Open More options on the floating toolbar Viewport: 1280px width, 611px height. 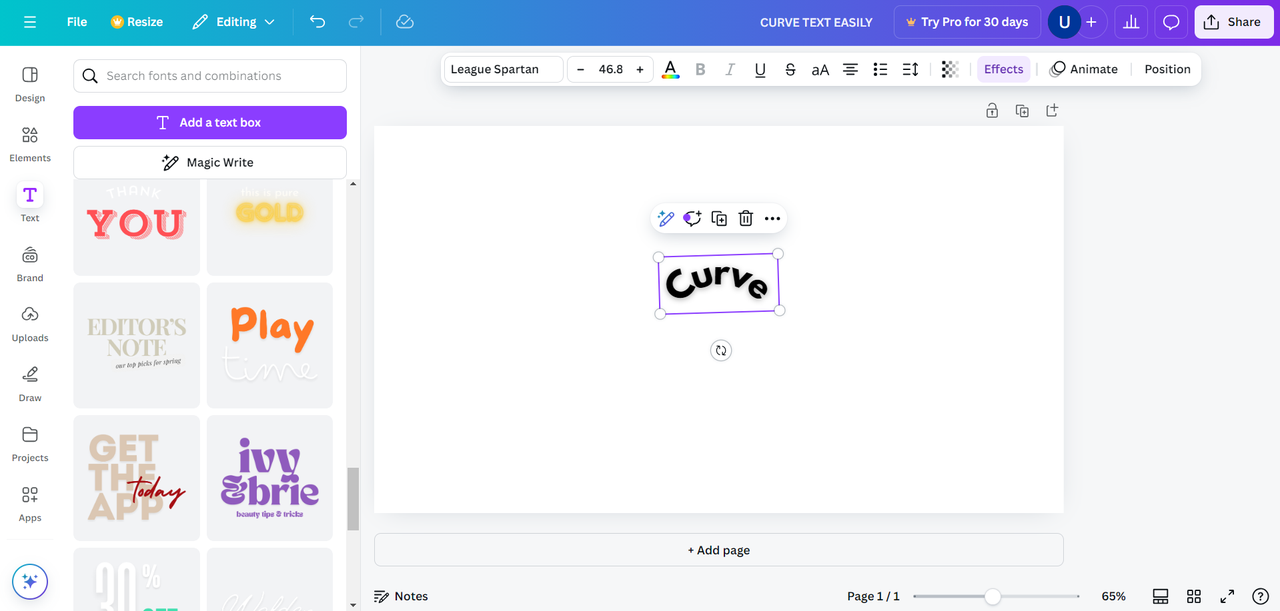pyautogui.click(x=772, y=218)
